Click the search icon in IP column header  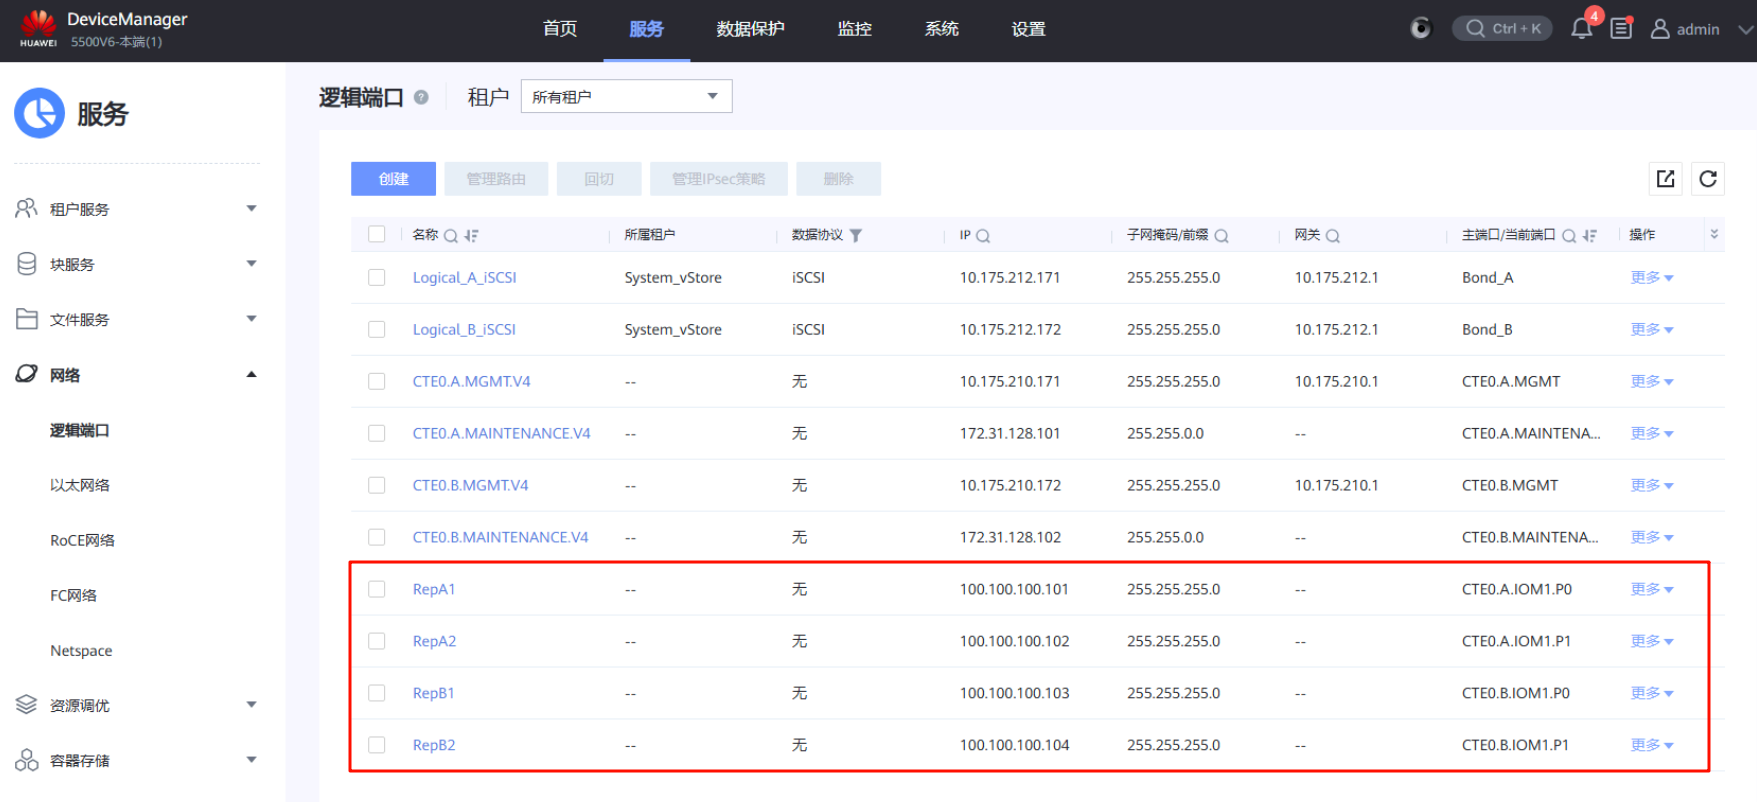pyautogui.click(x=983, y=236)
